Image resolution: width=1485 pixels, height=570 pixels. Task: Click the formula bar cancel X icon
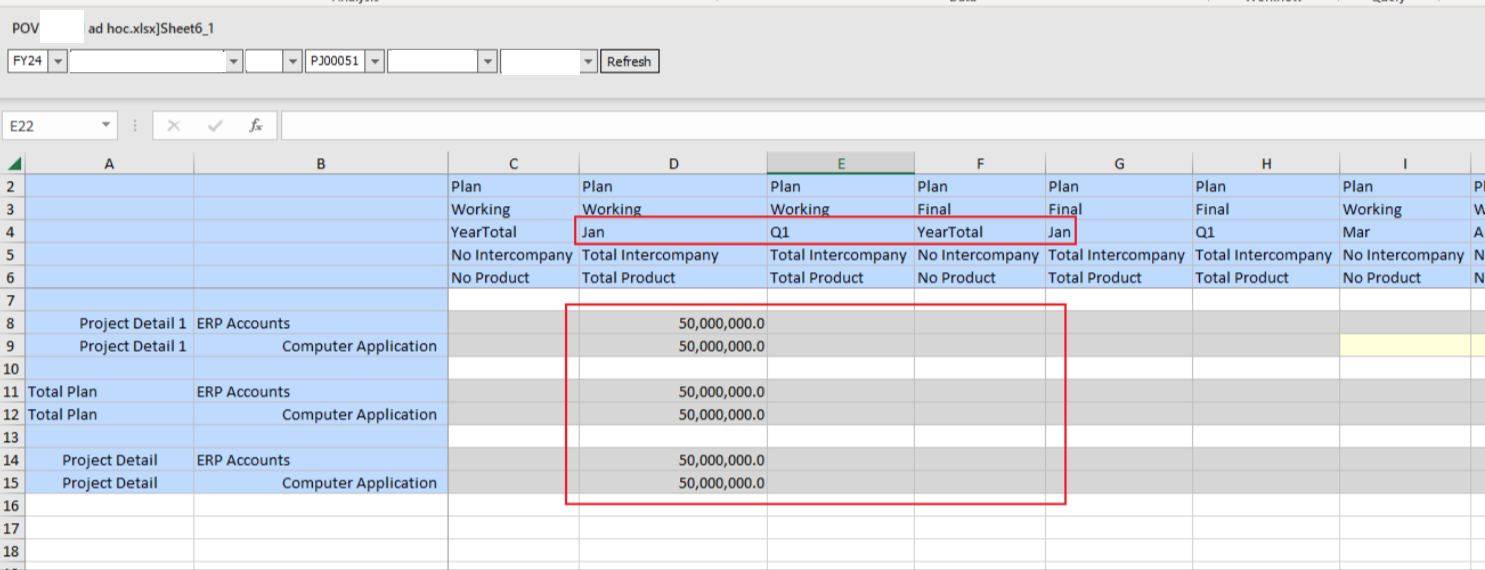coord(174,126)
